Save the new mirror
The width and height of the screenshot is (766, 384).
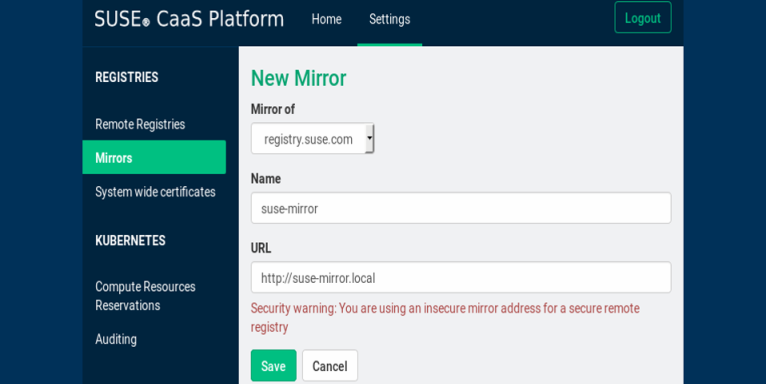pyautogui.click(x=274, y=365)
